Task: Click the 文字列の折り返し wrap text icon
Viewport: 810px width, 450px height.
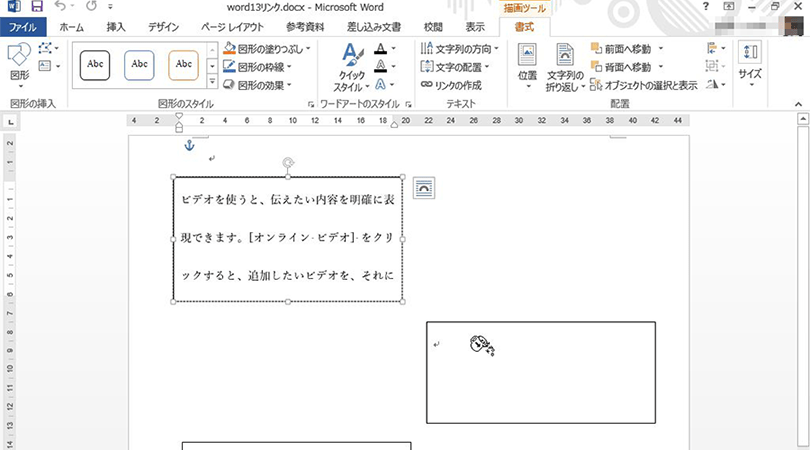Action: tap(565, 65)
